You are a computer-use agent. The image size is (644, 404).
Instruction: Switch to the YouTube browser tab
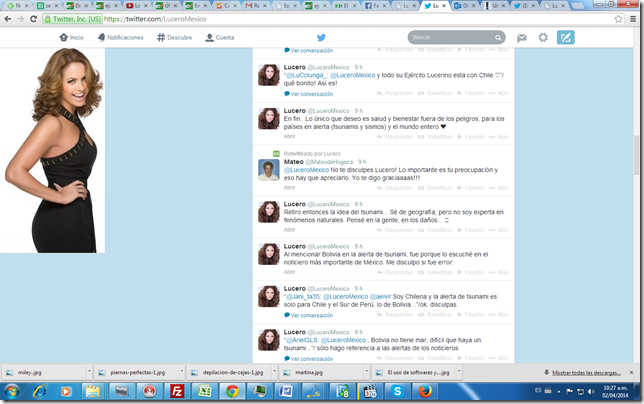138,6
